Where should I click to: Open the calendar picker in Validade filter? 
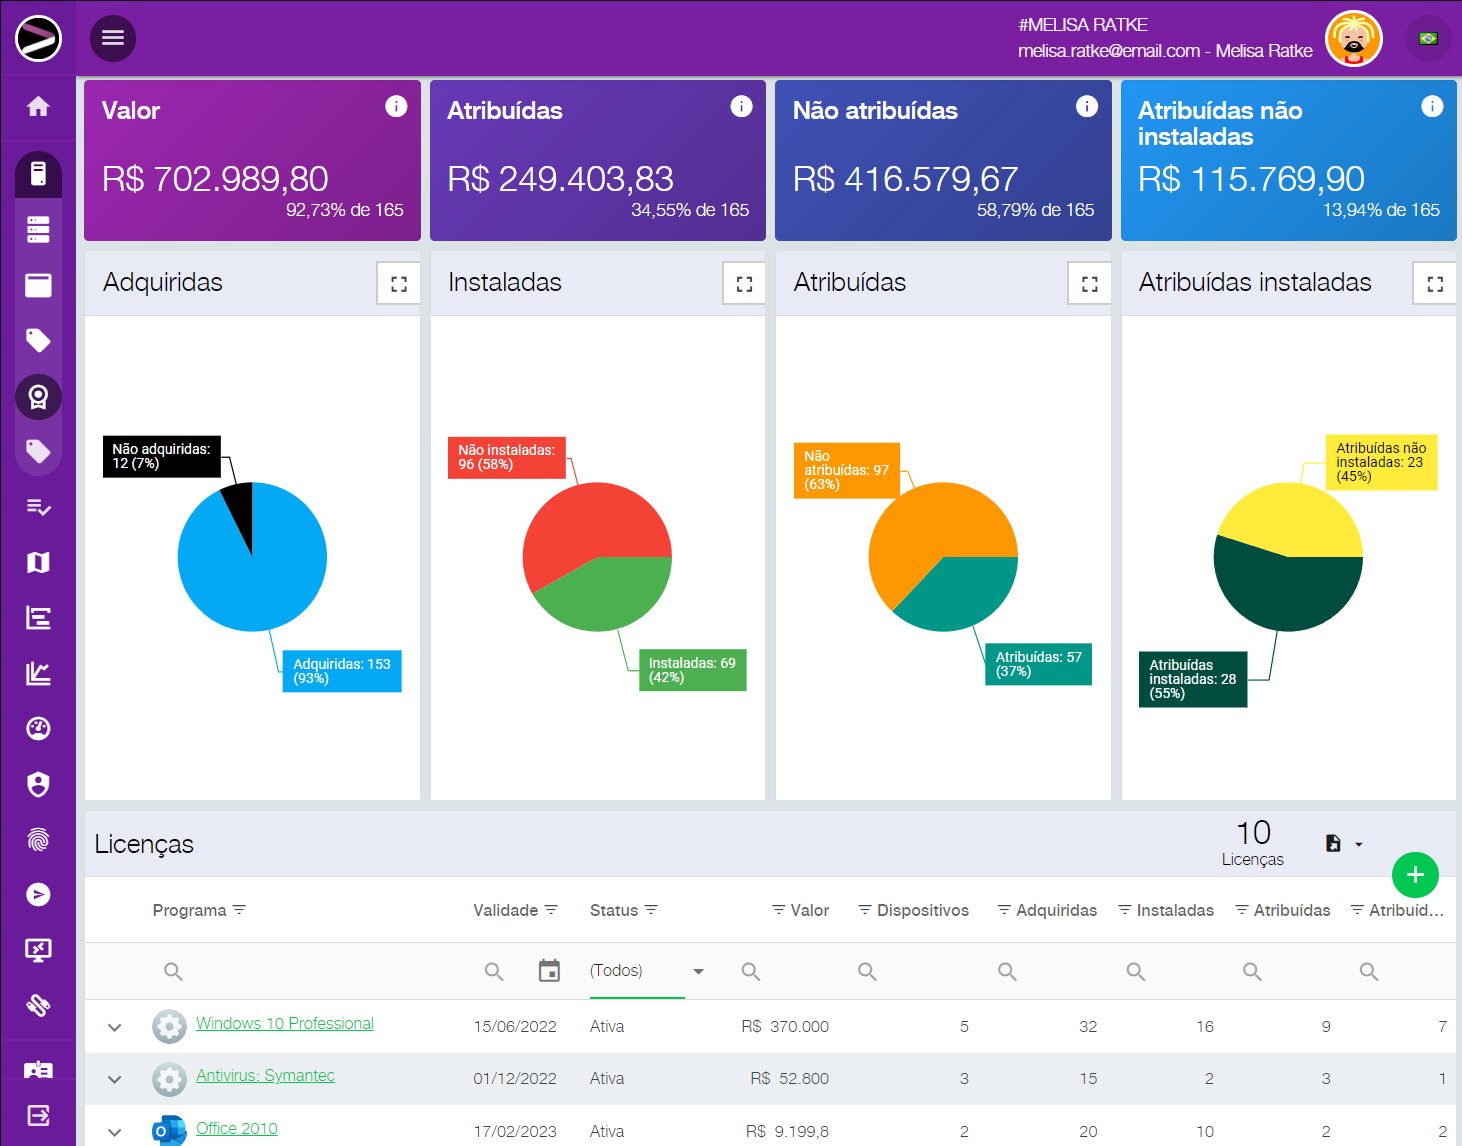coord(549,971)
